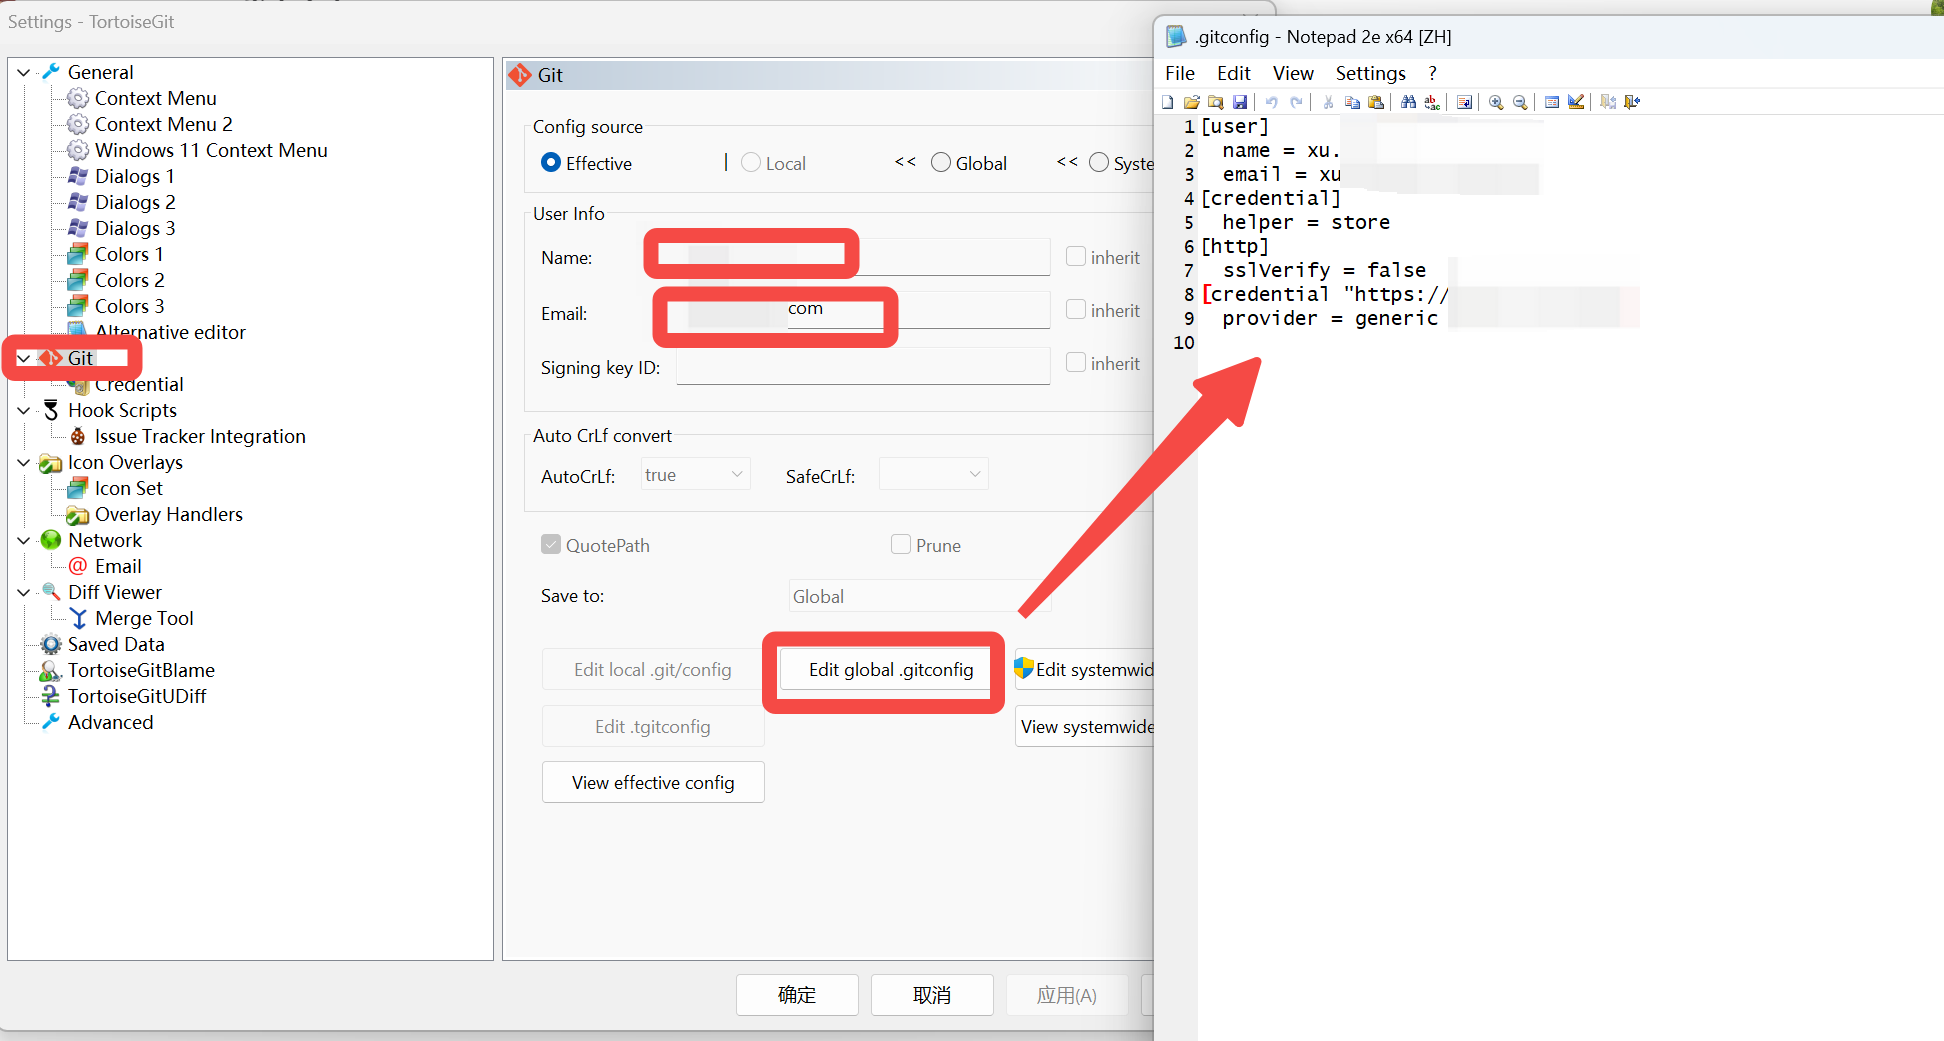Screen dimensions: 1944x1041
Task: Open the SafeCrLf dropdown
Action: pyautogui.click(x=933, y=475)
